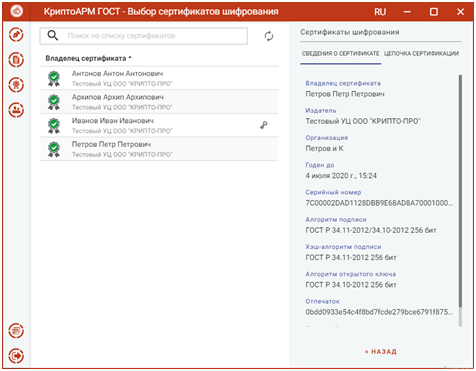Click the Алгоритм открытого ключа label
This screenshot has width=476, height=371.
[x=351, y=274]
